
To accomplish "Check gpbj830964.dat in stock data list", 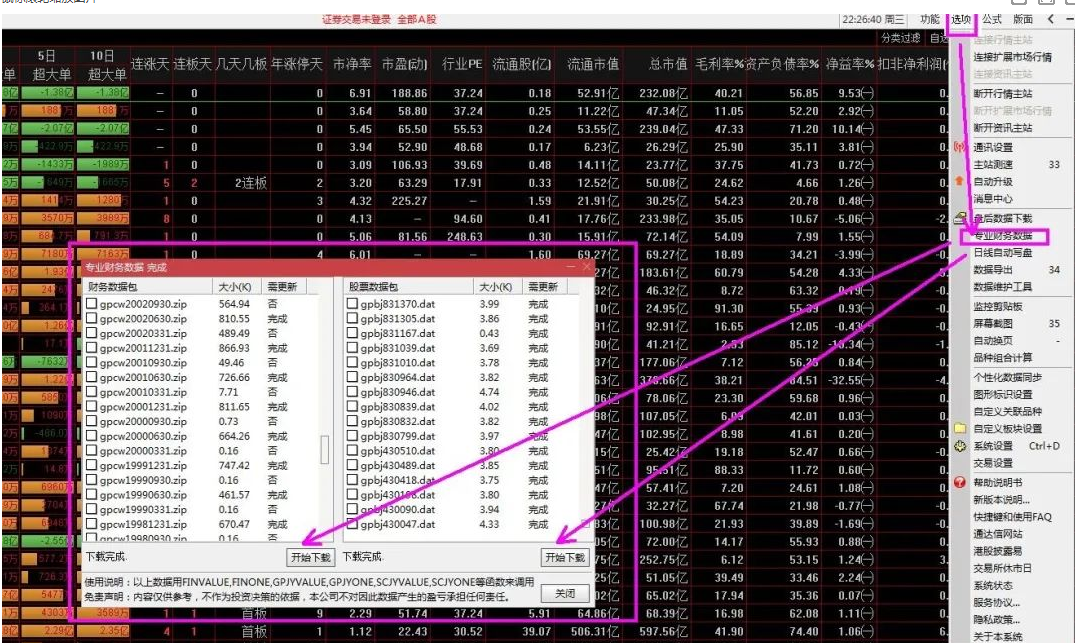I will (352, 377).
